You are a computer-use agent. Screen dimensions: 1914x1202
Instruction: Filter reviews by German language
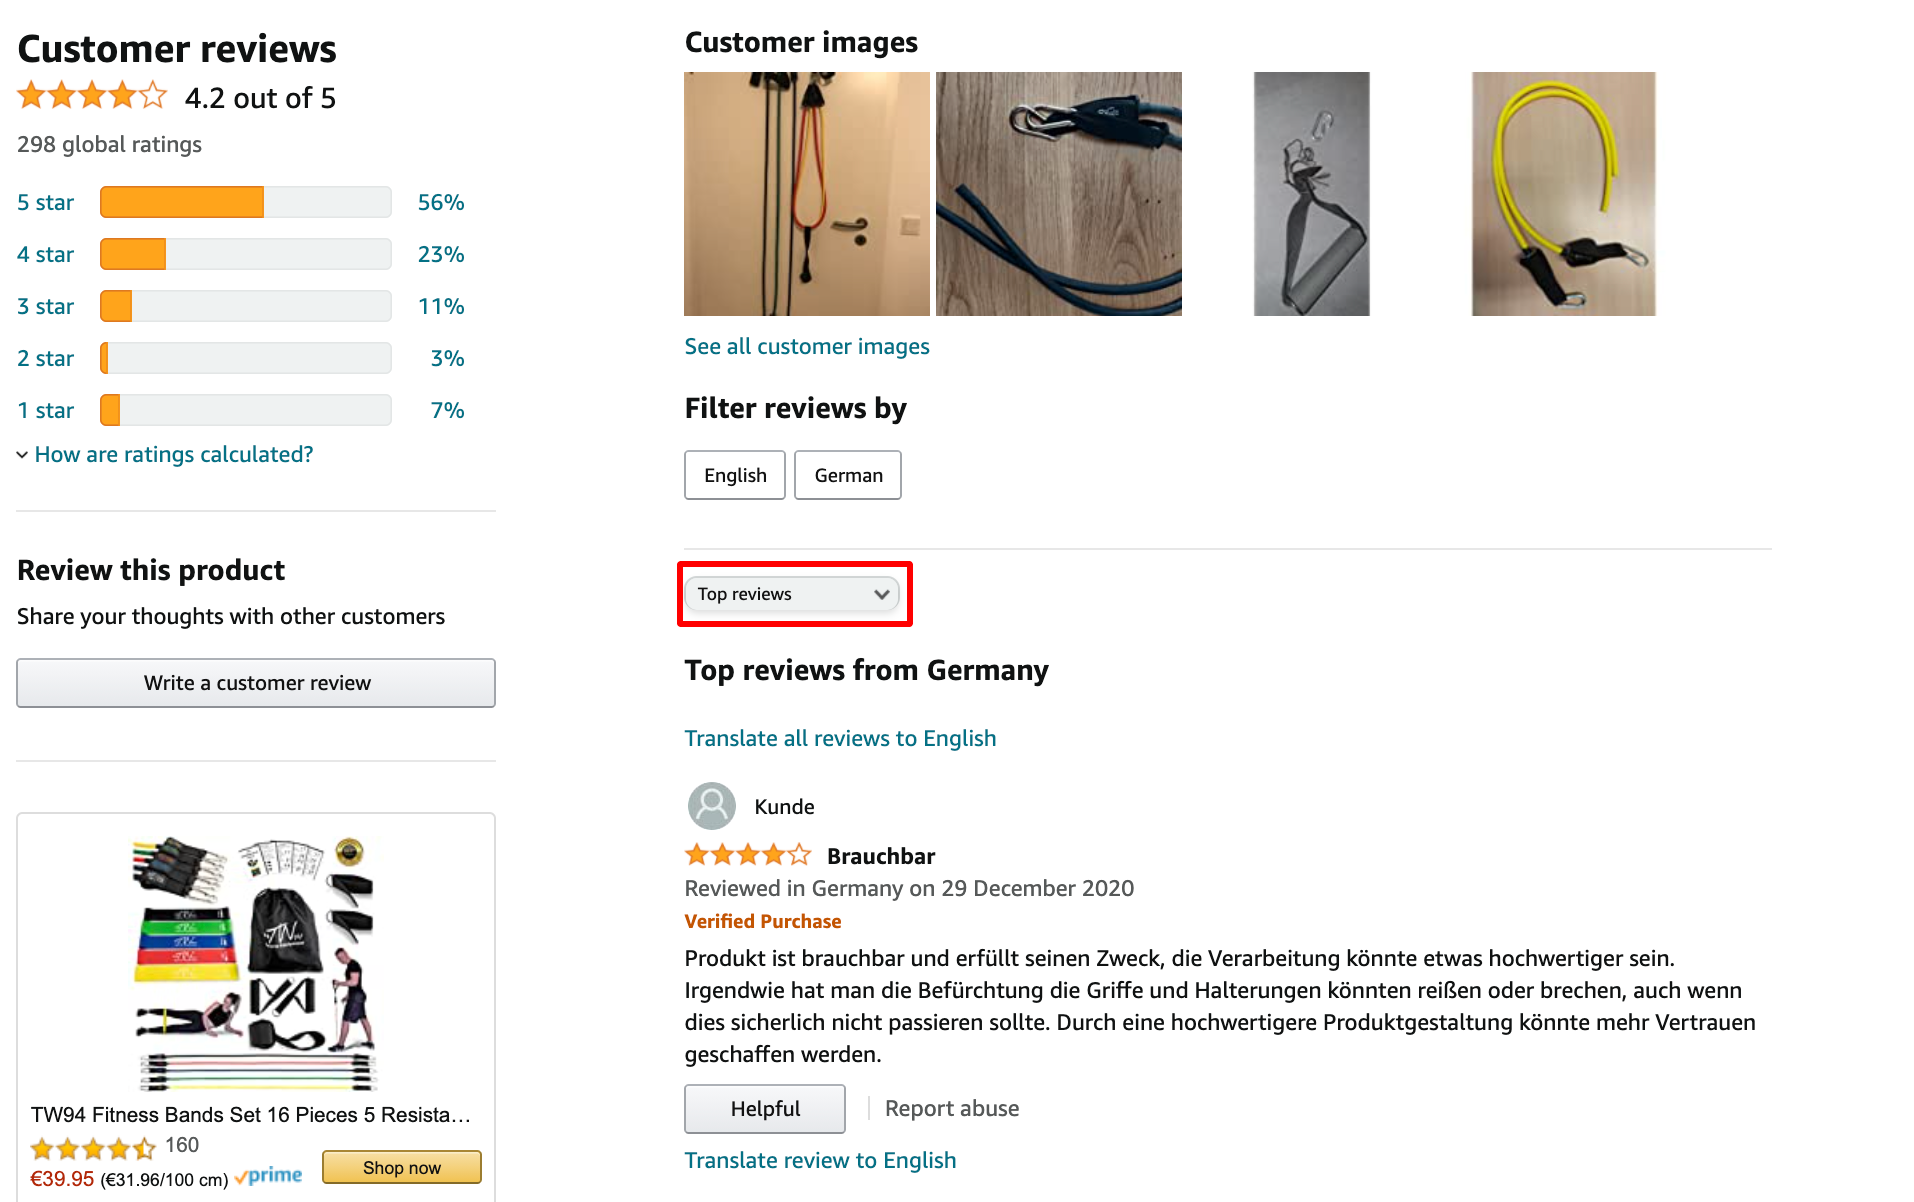(848, 475)
